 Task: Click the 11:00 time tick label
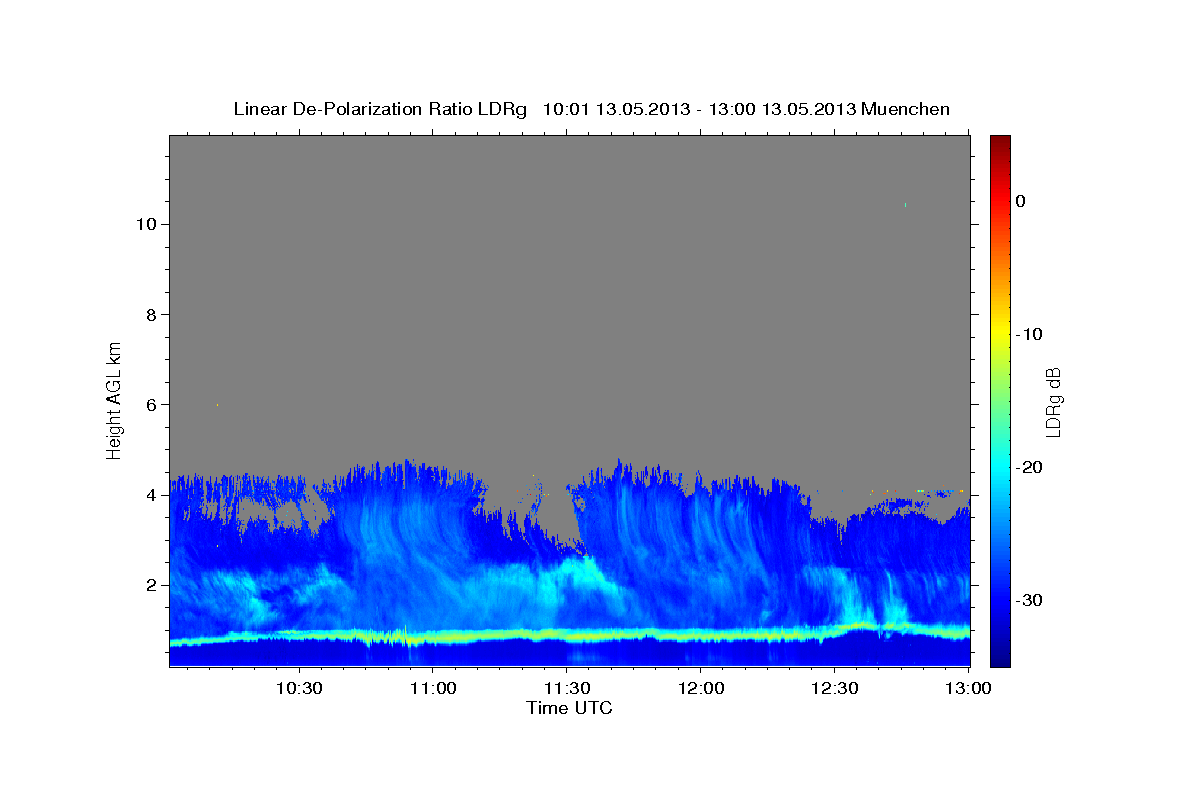(x=432, y=689)
